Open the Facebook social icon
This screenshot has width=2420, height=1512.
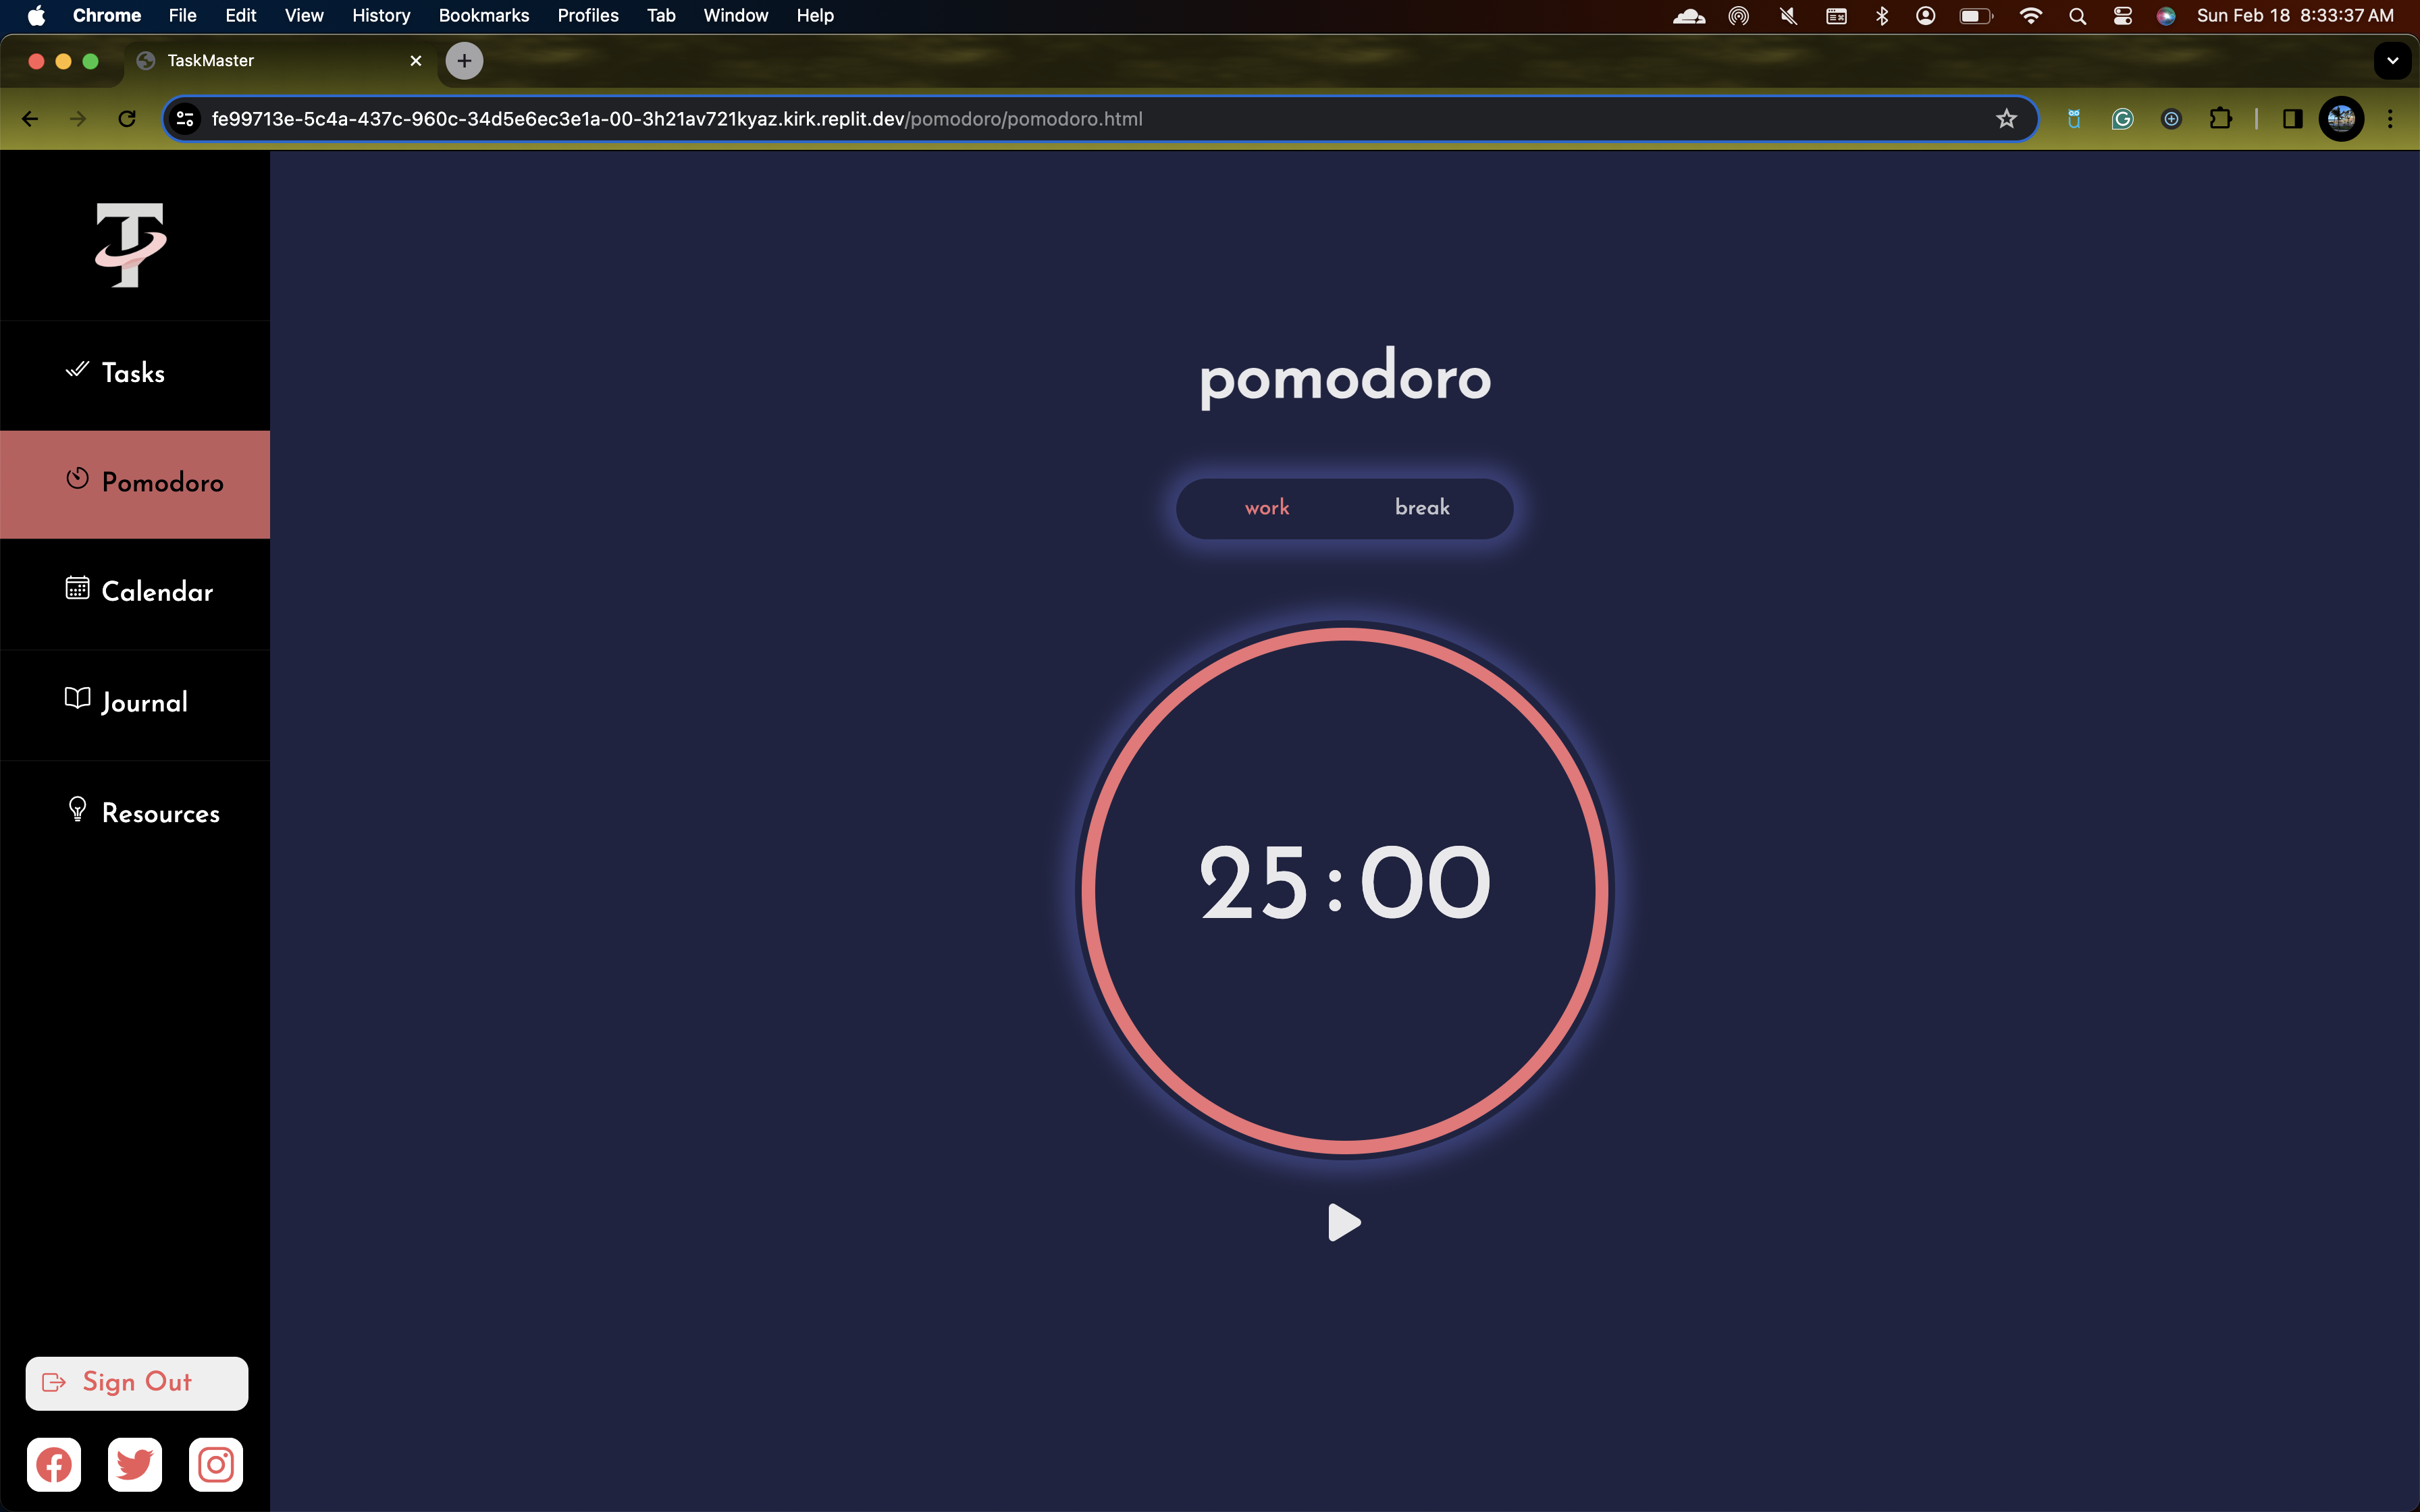54,1465
